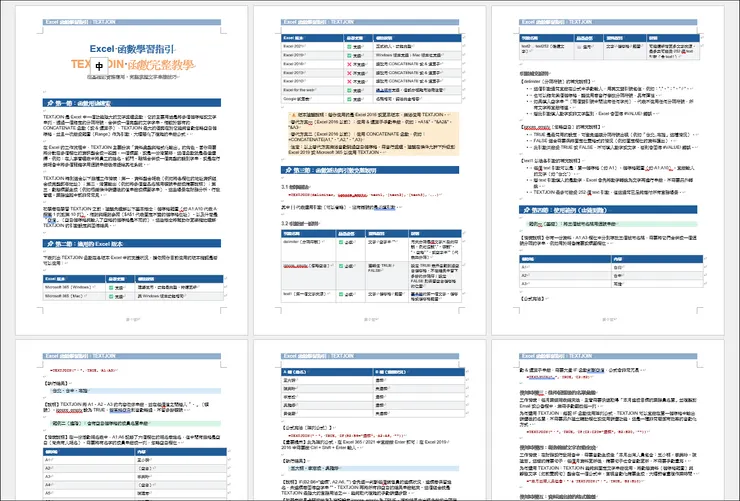
Task: Click the pin icon in 第一節 heading
Action: [50, 103]
